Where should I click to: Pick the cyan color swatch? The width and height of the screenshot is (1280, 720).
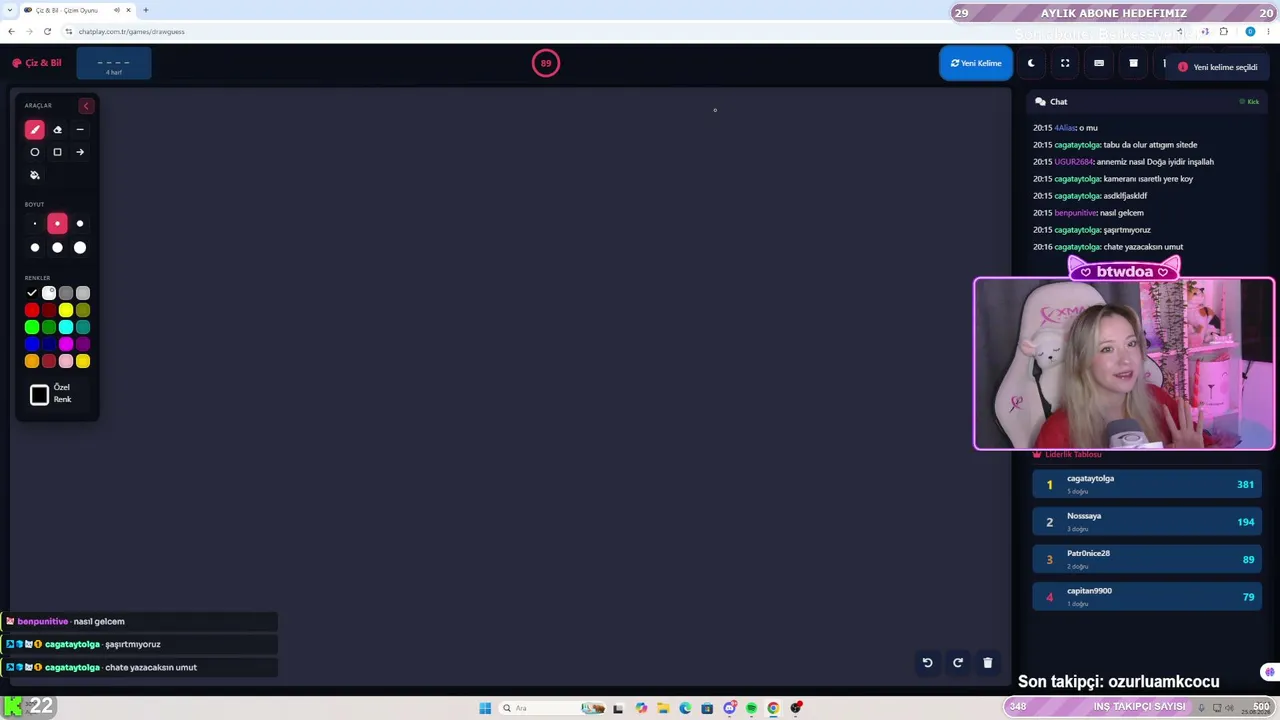coord(66,327)
